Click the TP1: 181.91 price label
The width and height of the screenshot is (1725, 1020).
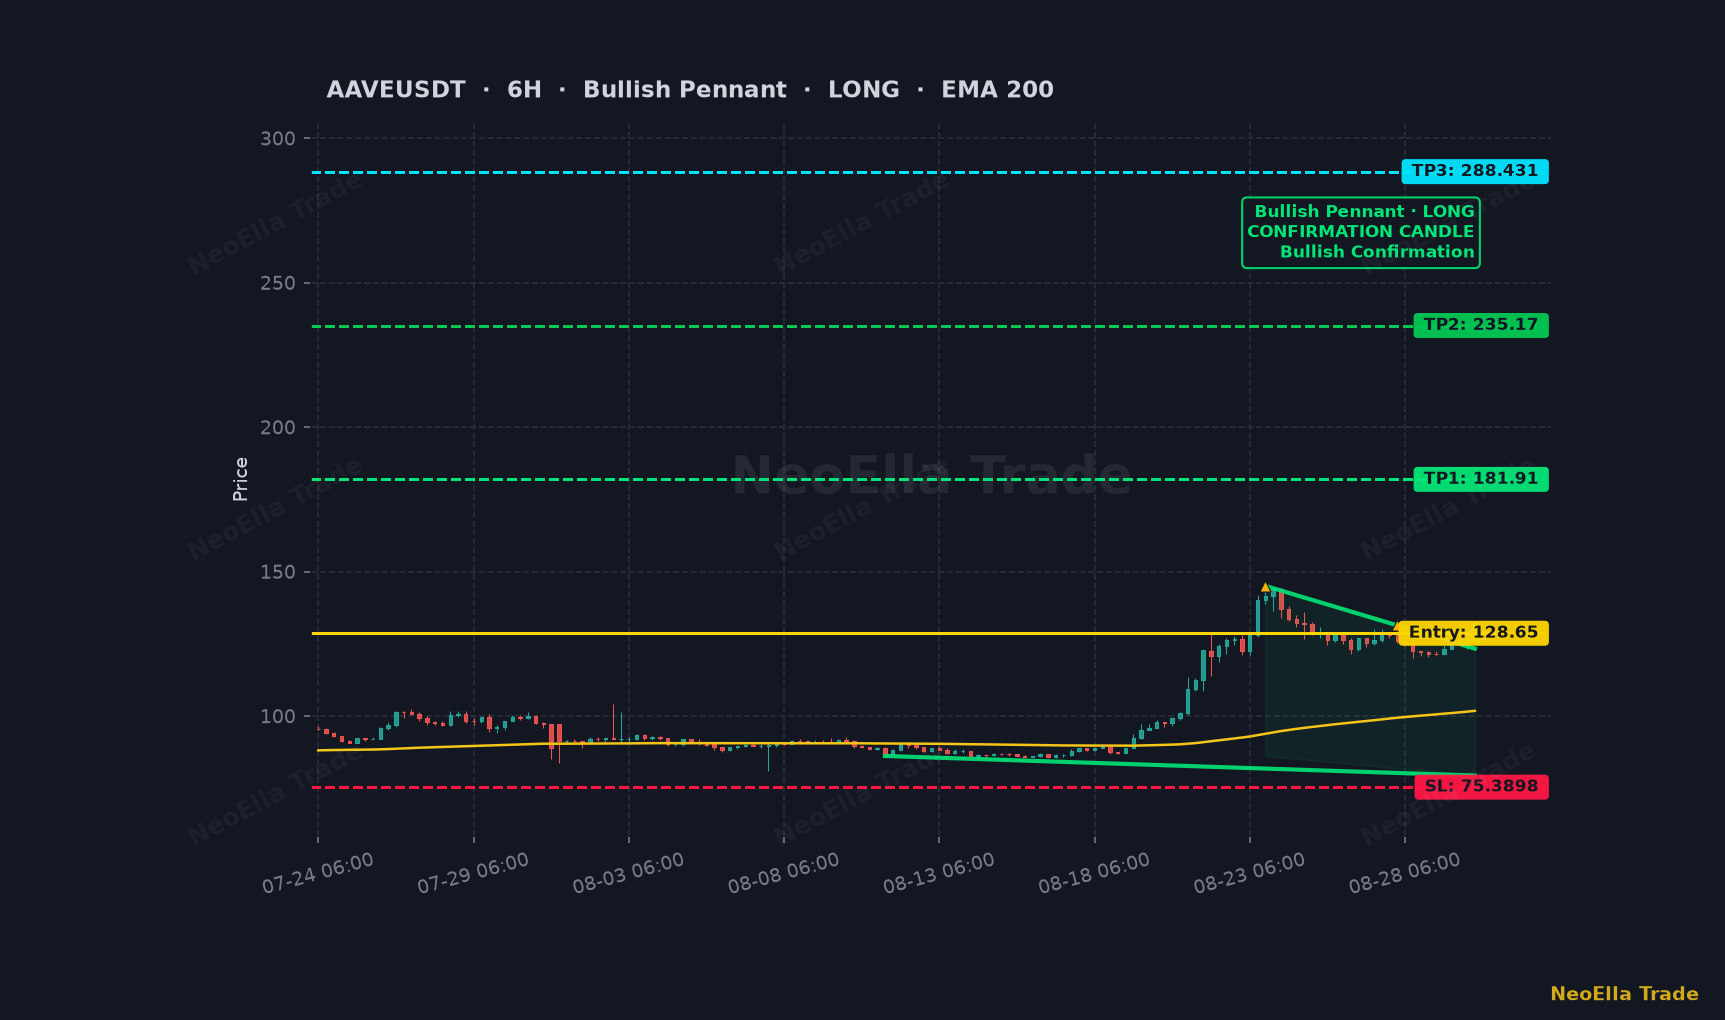point(1481,479)
